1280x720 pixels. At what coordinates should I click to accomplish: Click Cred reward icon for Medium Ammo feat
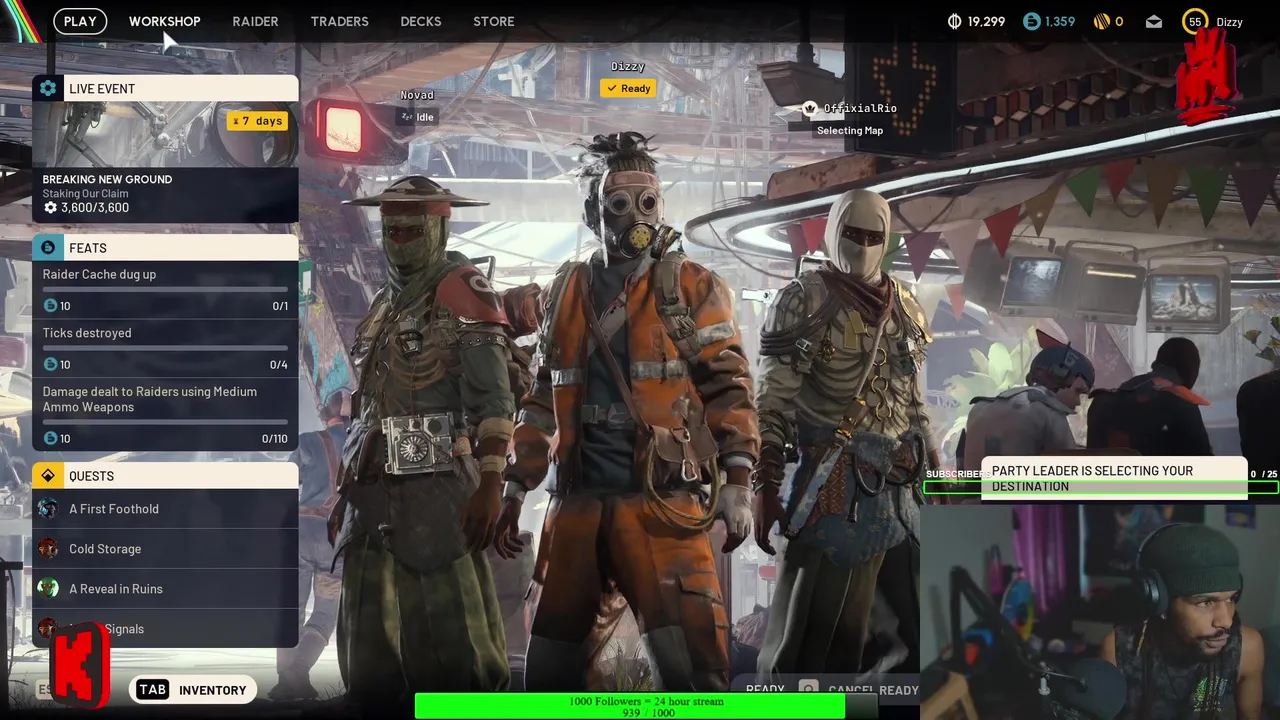(x=50, y=439)
